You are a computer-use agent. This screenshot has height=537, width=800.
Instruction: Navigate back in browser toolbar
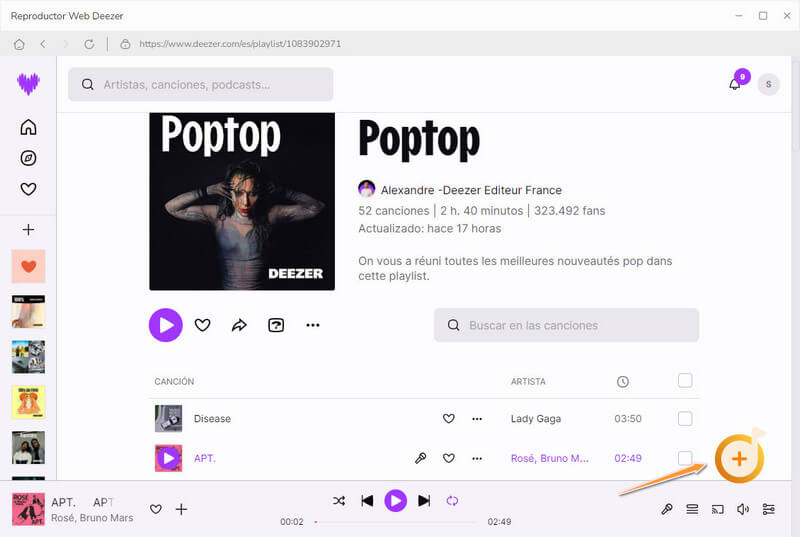(x=43, y=44)
